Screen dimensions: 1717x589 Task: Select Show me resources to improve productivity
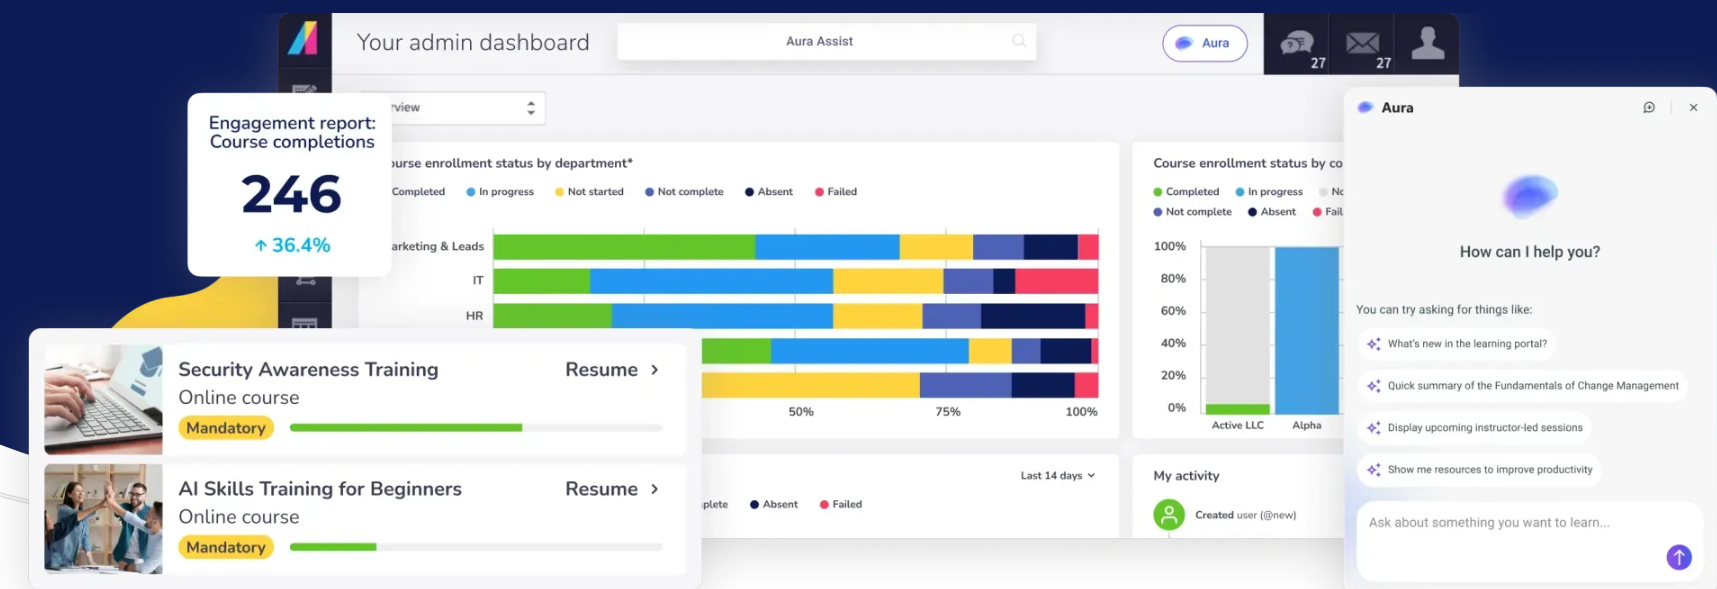[x=1480, y=470]
